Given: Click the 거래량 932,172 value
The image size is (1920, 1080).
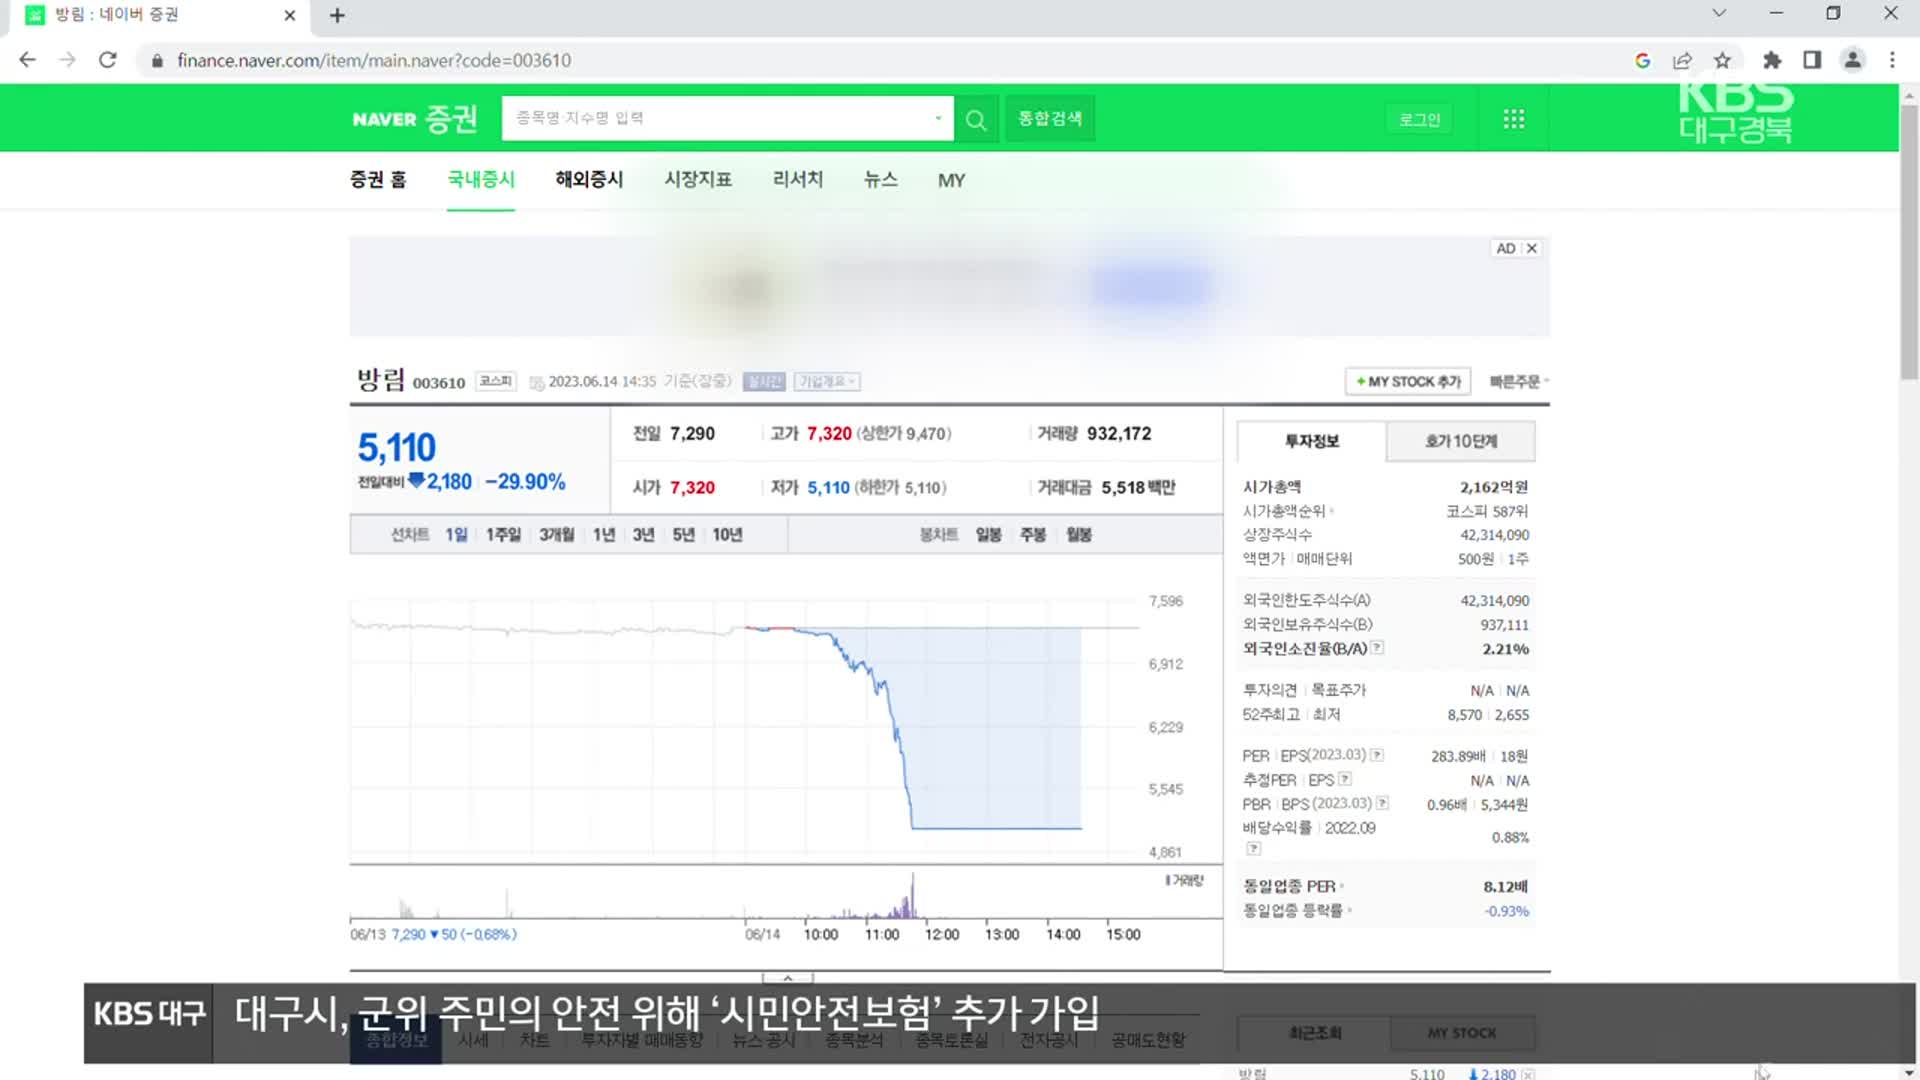Looking at the screenshot, I should coord(1119,434).
